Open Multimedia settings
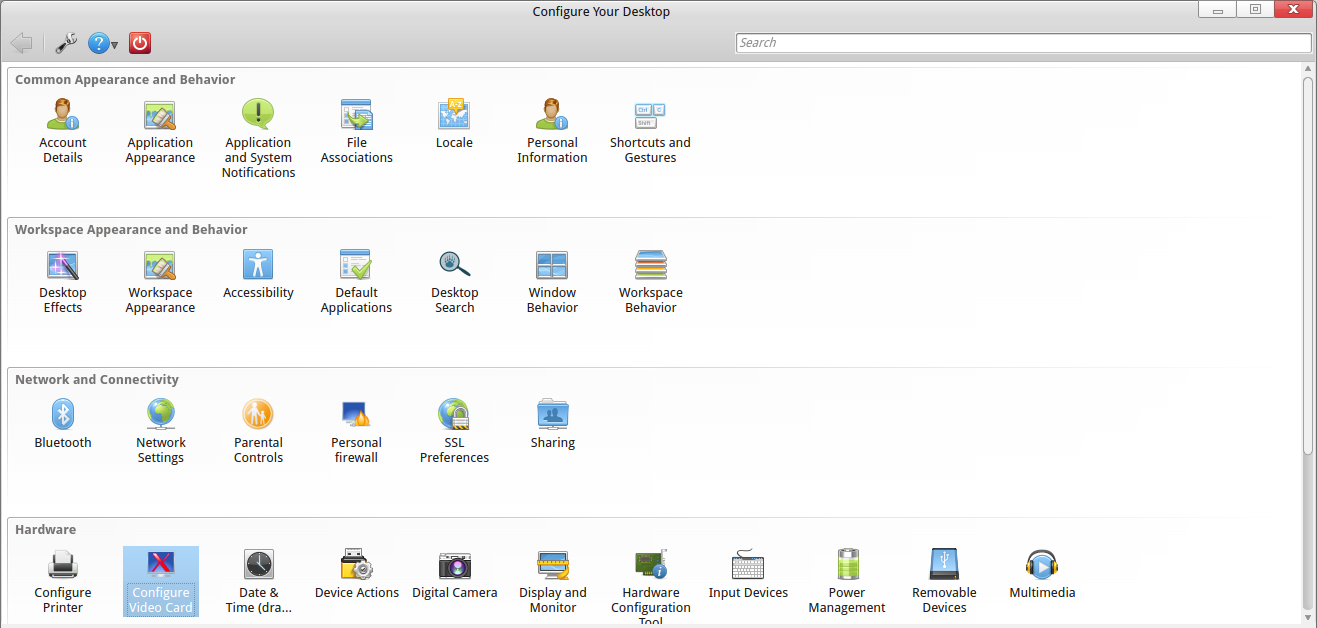1317x628 pixels. [1042, 574]
